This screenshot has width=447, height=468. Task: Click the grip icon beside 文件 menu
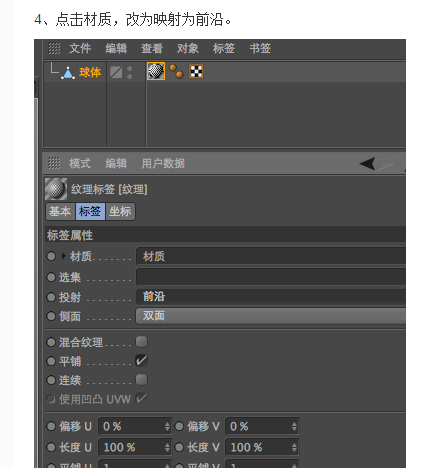click(x=54, y=48)
